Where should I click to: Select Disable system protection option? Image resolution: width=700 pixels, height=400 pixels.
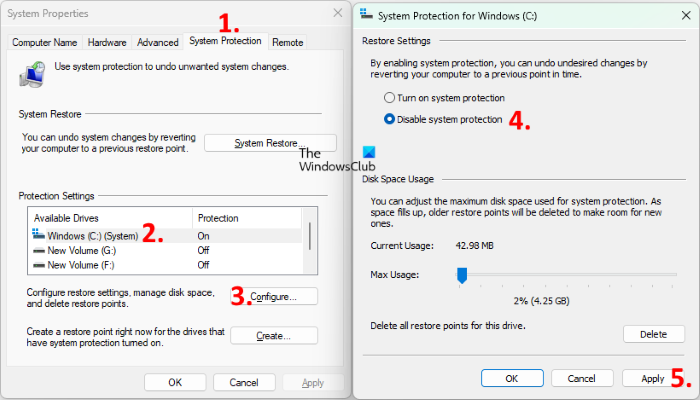[391, 119]
